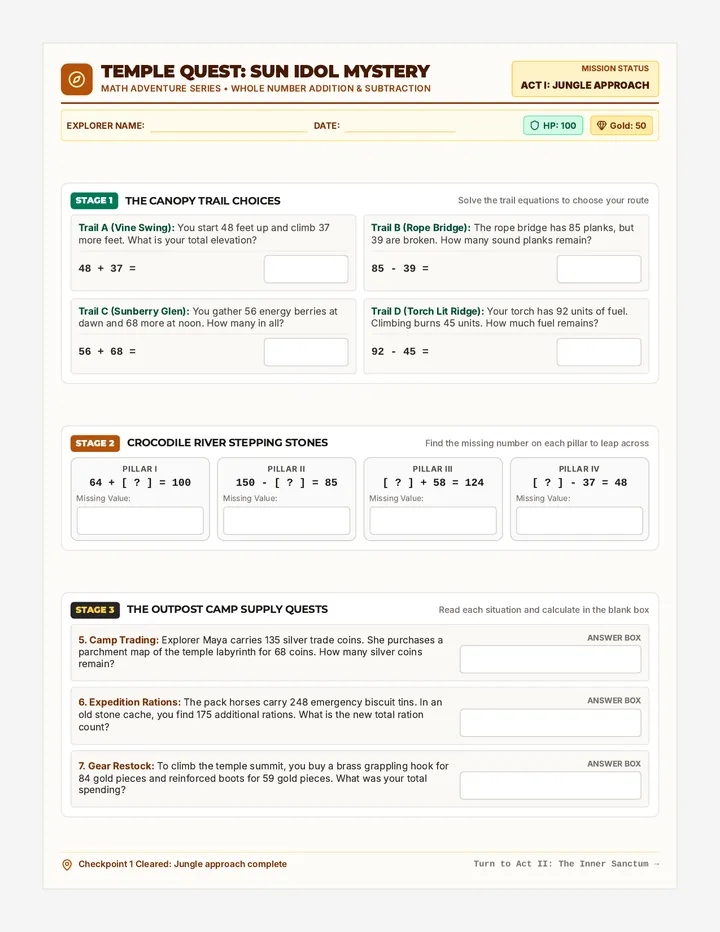
Task: Click Pillar II missing value box
Action: point(287,521)
